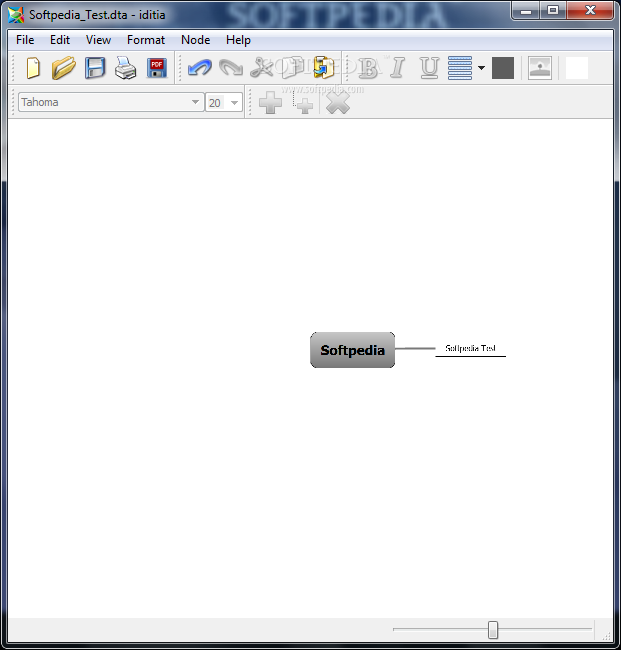Toggle italic text formatting
The width and height of the screenshot is (621, 650).
pyautogui.click(x=398, y=68)
